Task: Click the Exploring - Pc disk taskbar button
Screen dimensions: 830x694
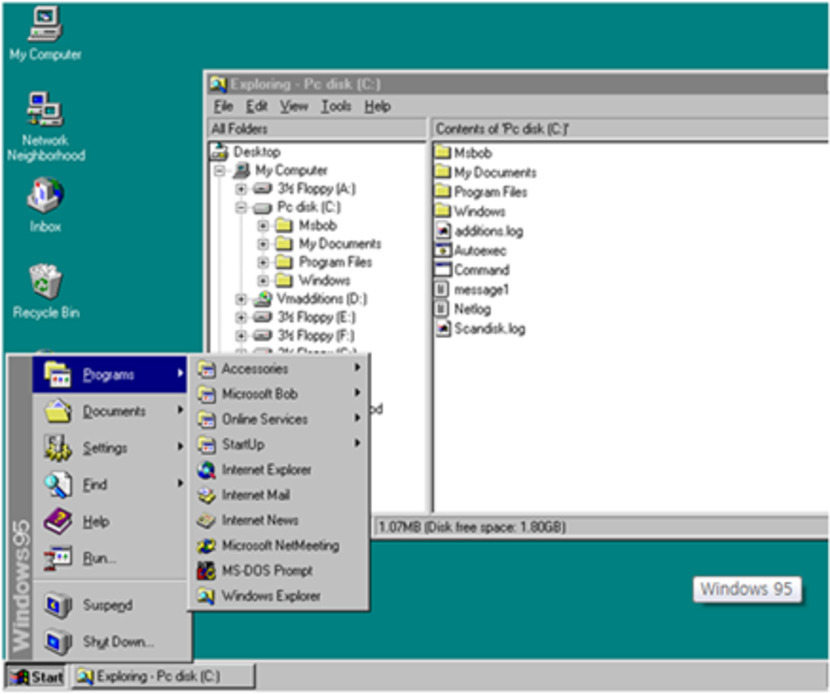Action: tap(161, 677)
